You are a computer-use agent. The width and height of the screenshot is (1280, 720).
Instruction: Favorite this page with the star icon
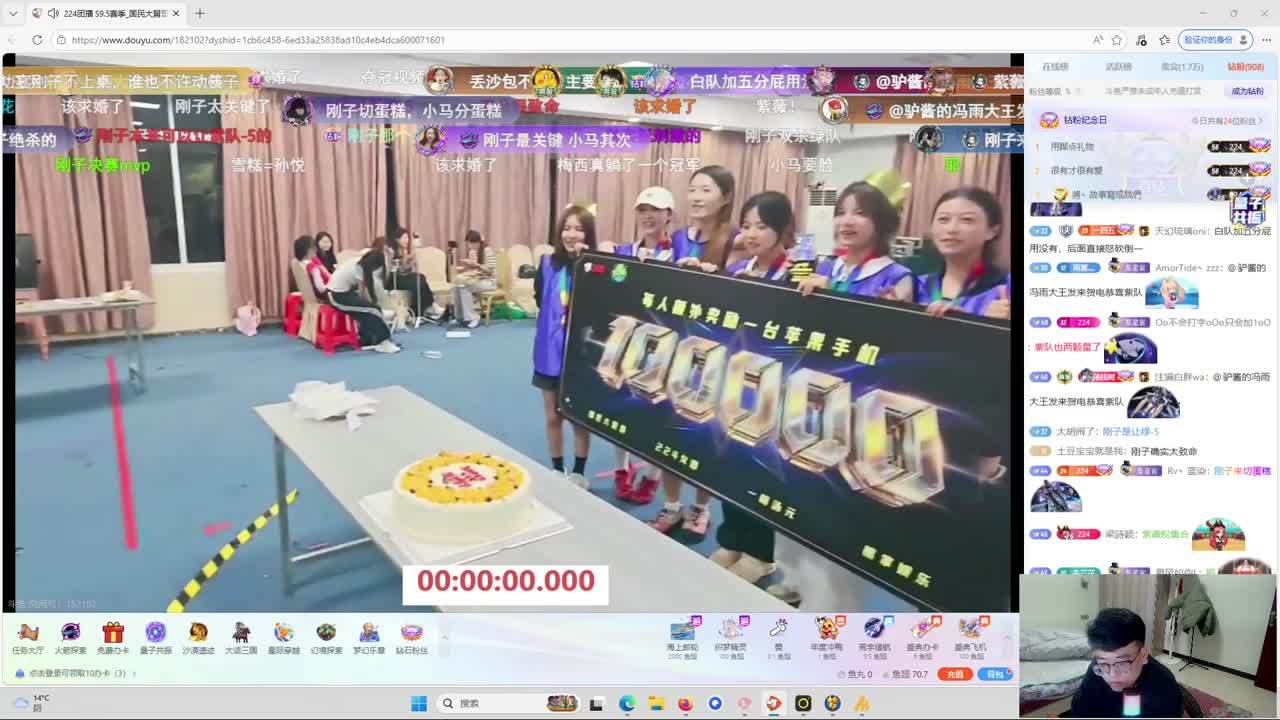pyautogui.click(x=1117, y=40)
